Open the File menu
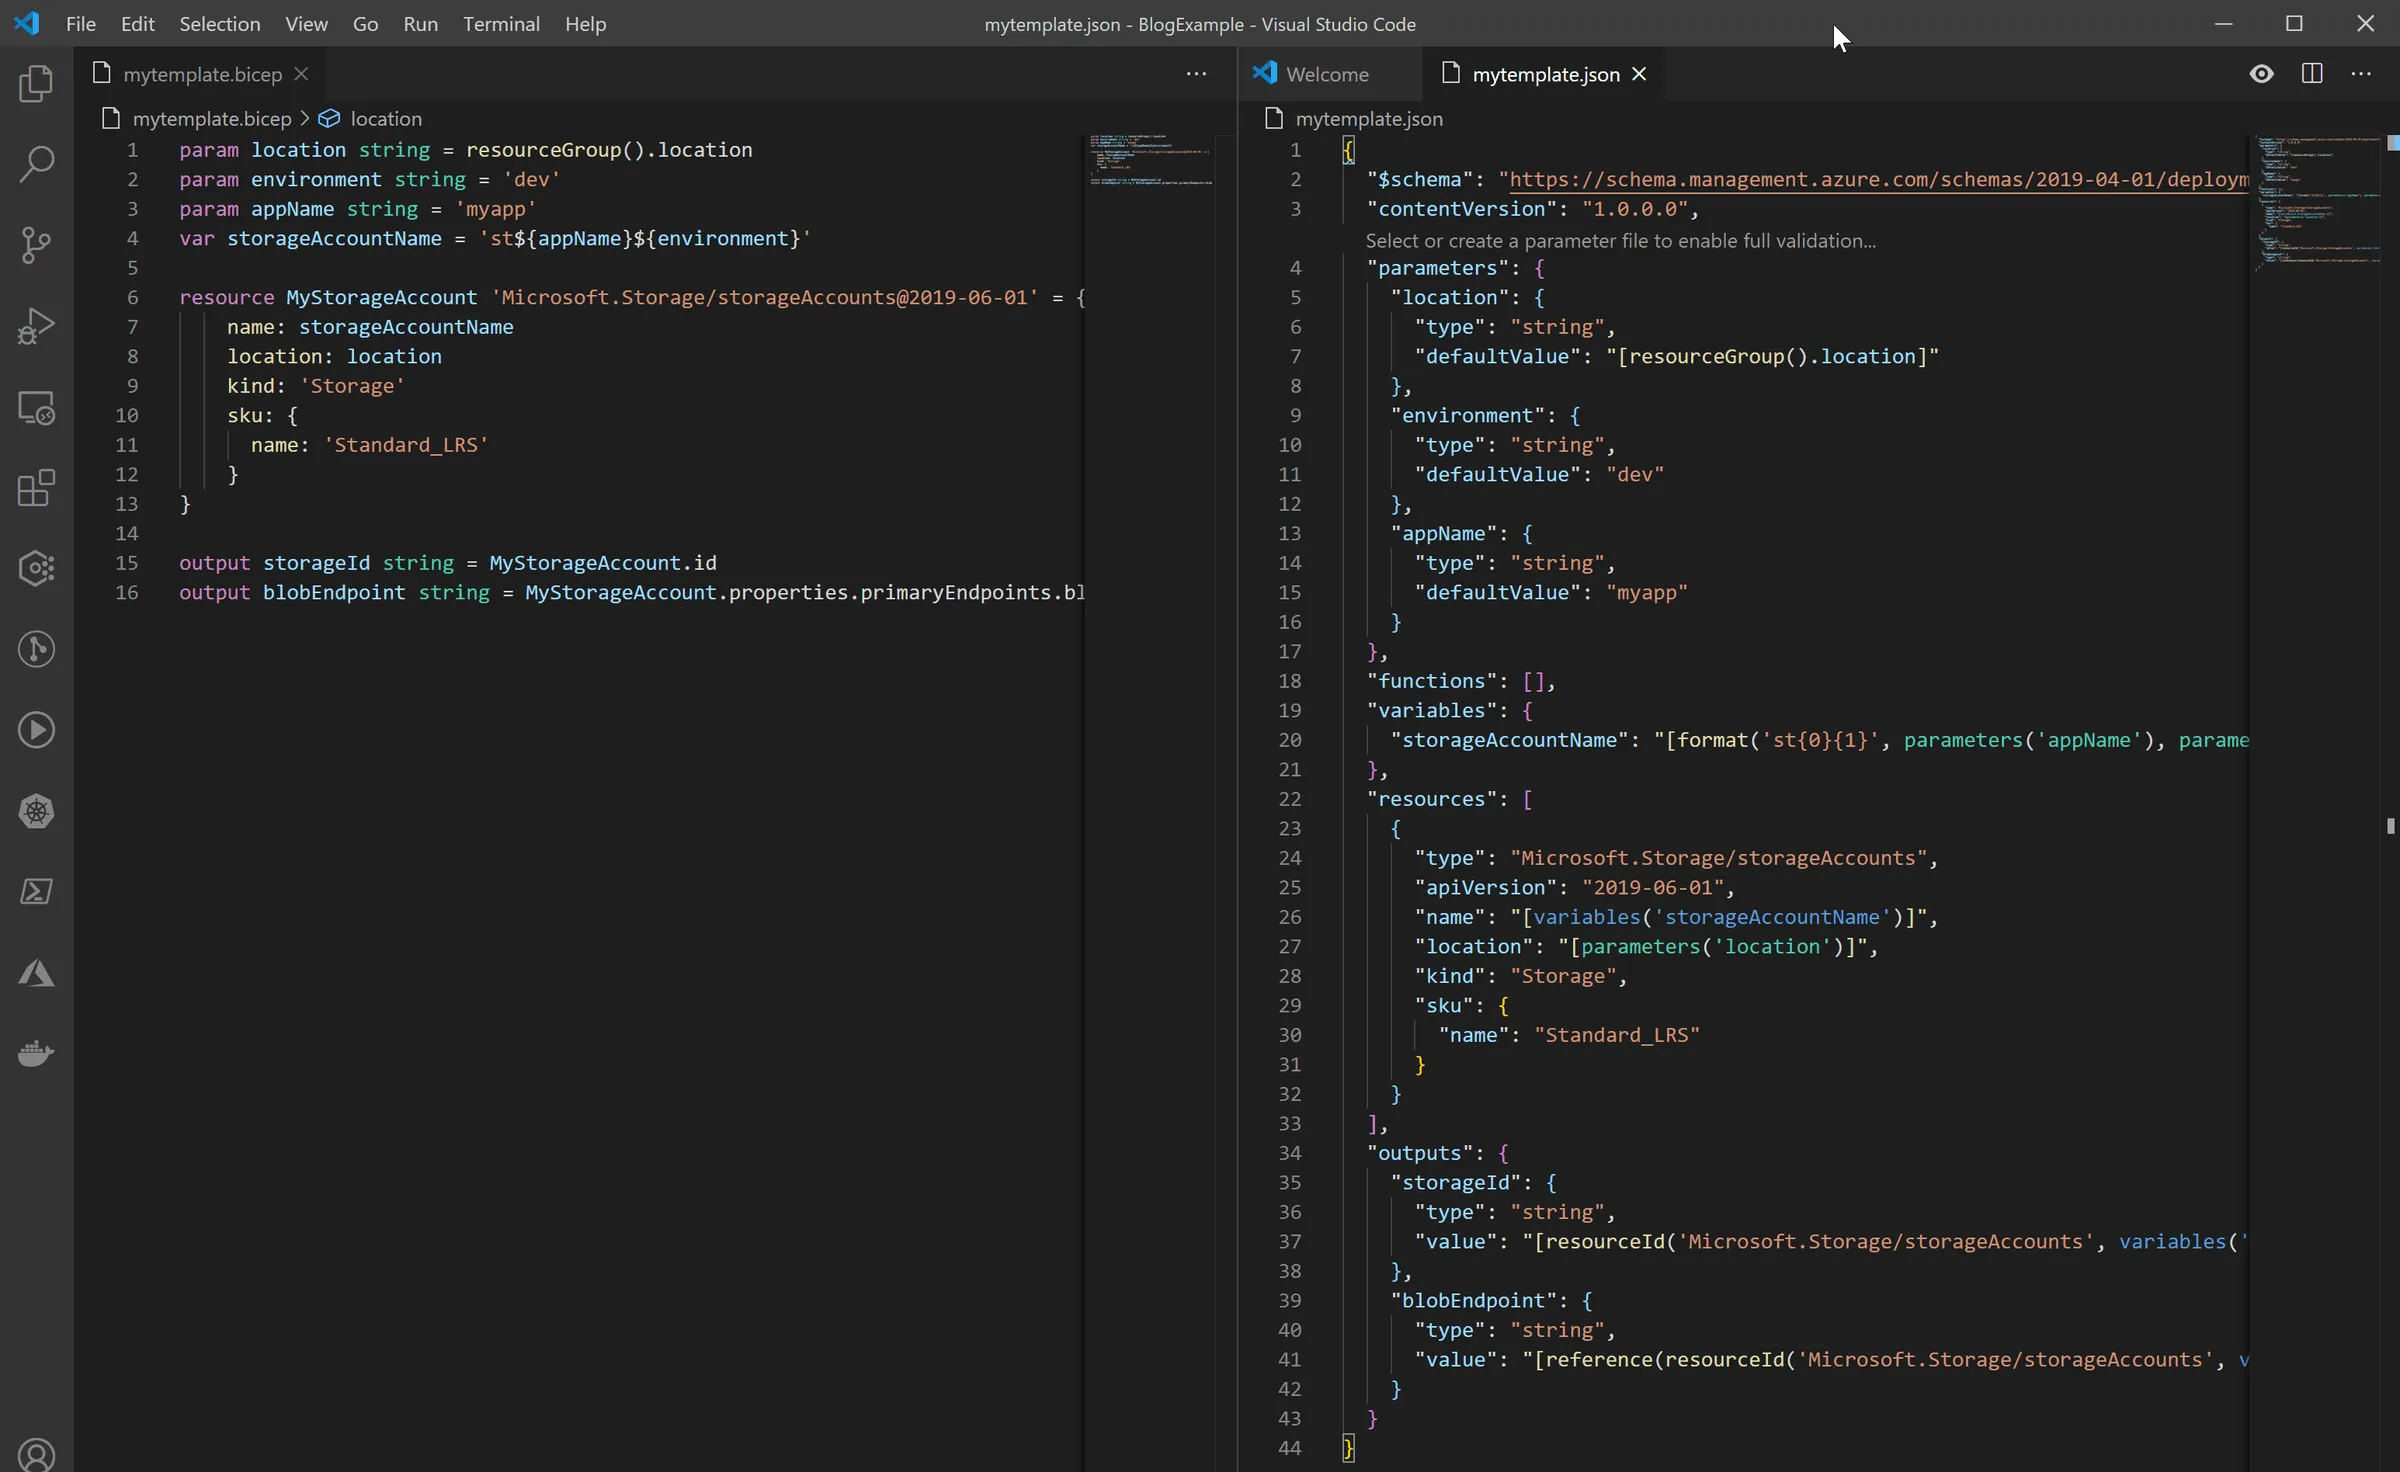Viewport: 2400px width, 1472px height. point(81,24)
